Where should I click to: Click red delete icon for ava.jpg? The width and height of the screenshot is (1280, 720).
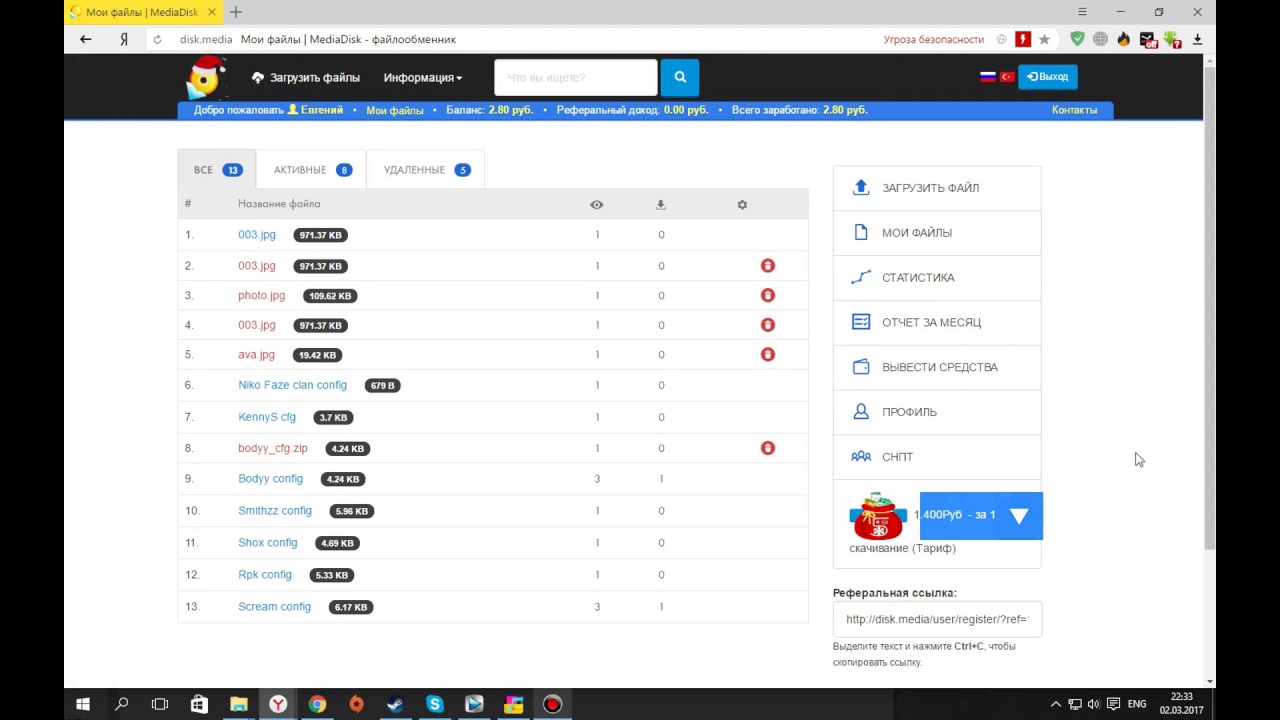click(767, 354)
